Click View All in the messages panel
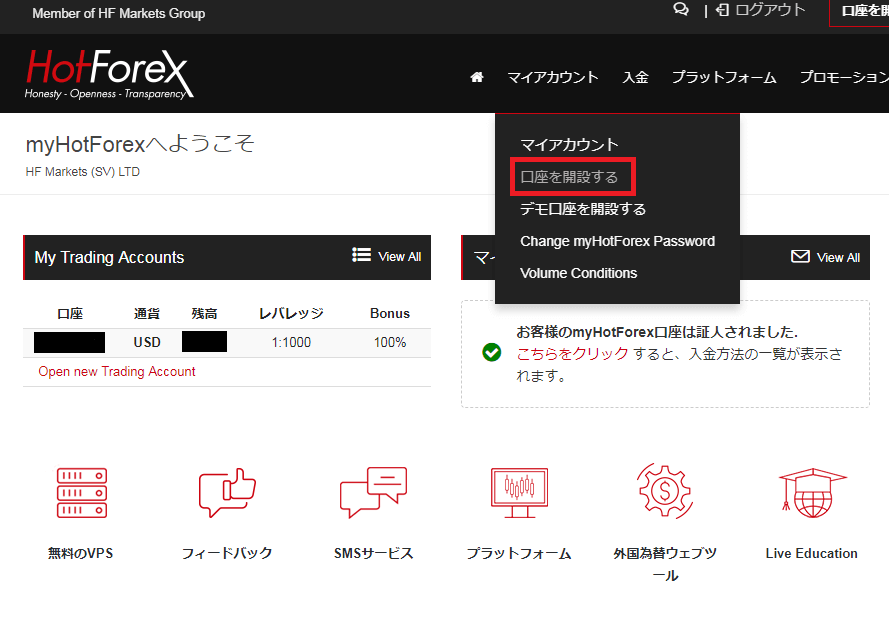The width and height of the screenshot is (889, 624). [x=839, y=258]
